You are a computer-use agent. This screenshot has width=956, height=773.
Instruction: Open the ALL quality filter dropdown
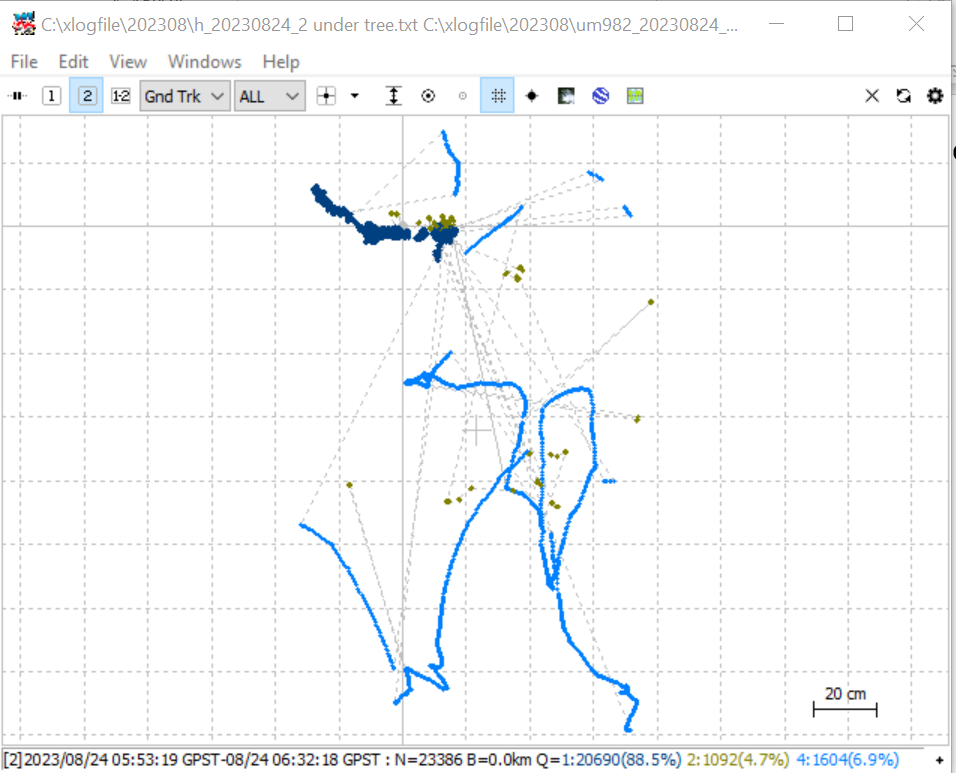[269, 96]
